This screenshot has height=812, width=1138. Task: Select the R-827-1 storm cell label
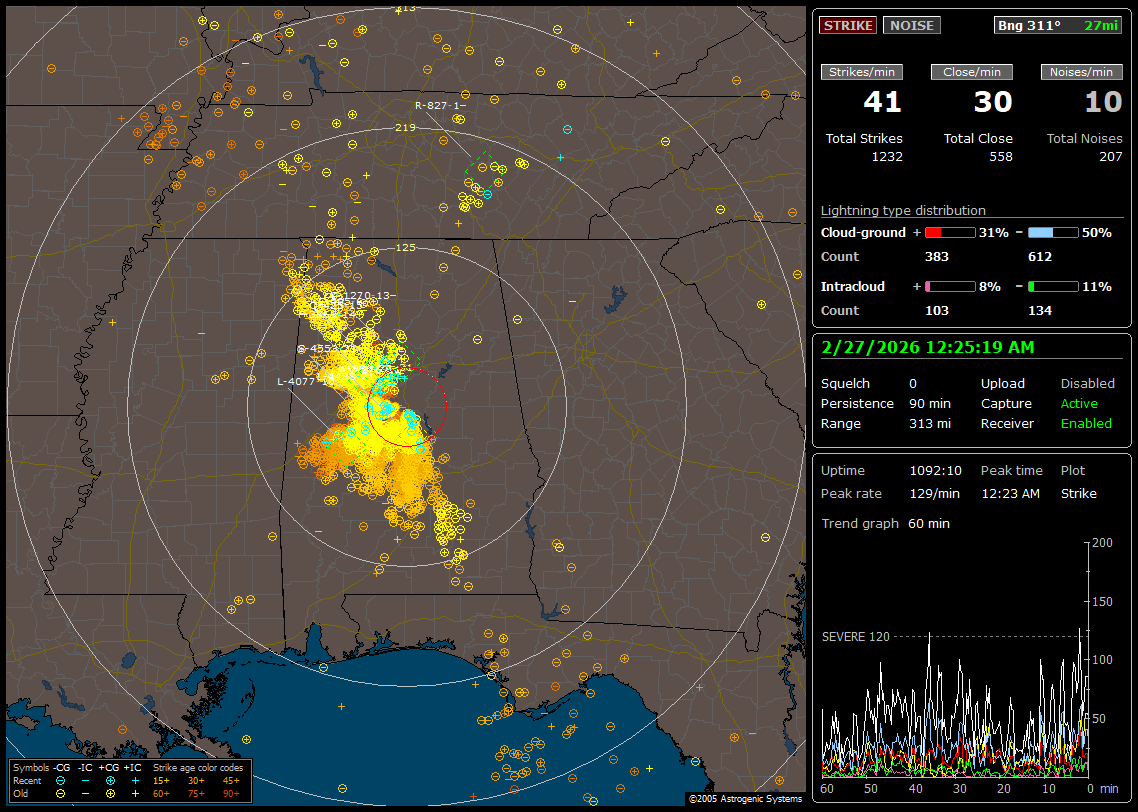click(x=440, y=105)
